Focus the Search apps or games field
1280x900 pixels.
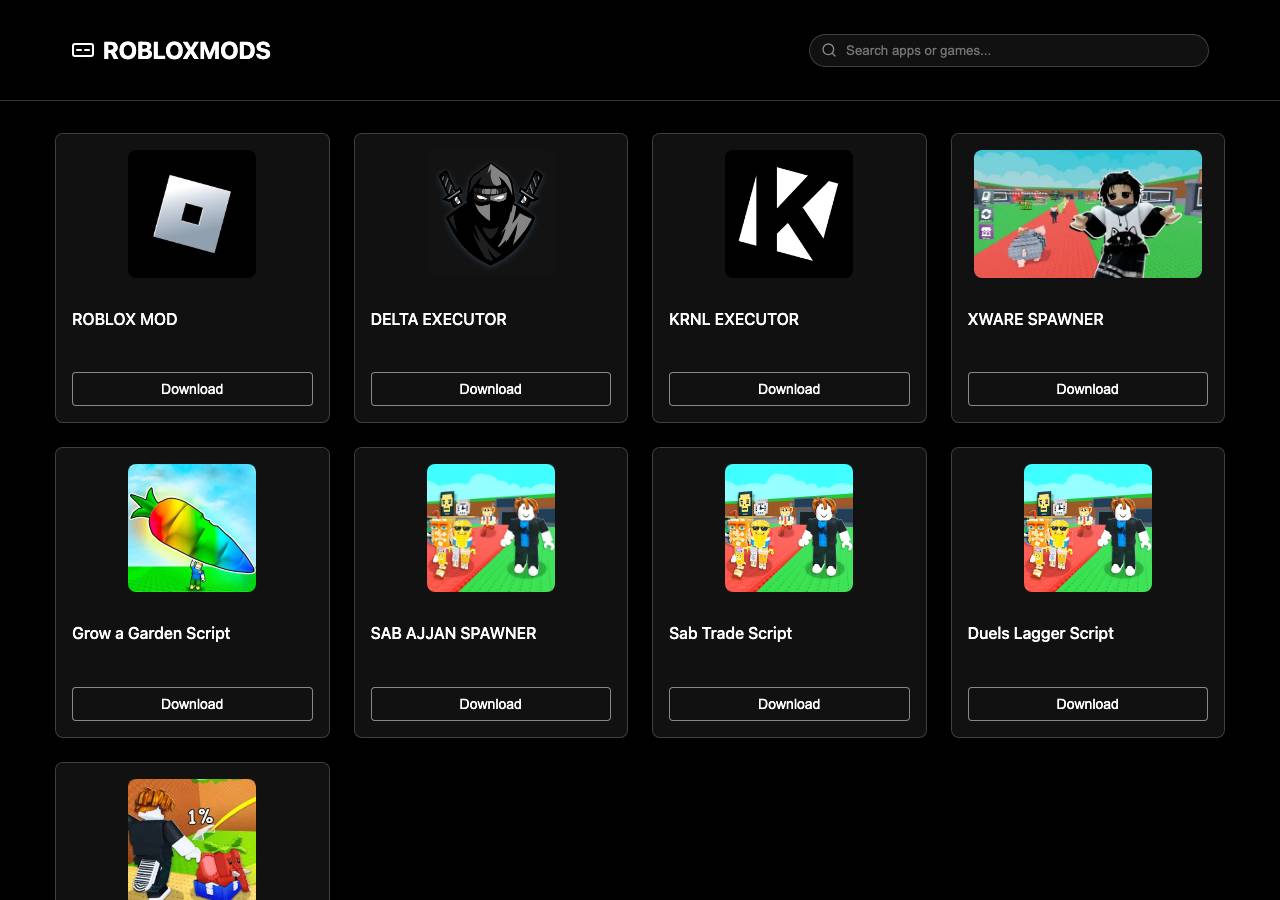1008,50
